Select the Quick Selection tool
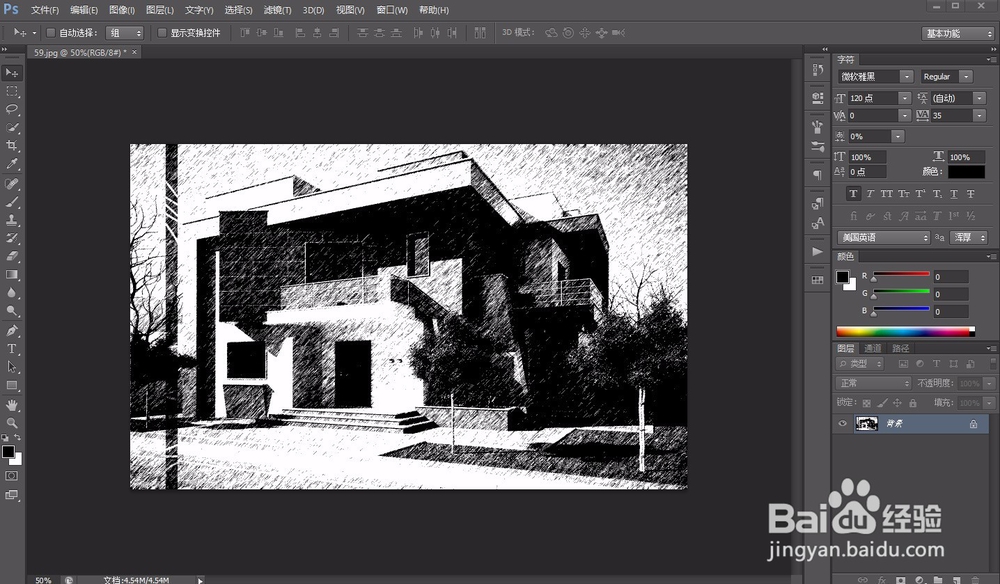 click(x=11, y=128)
